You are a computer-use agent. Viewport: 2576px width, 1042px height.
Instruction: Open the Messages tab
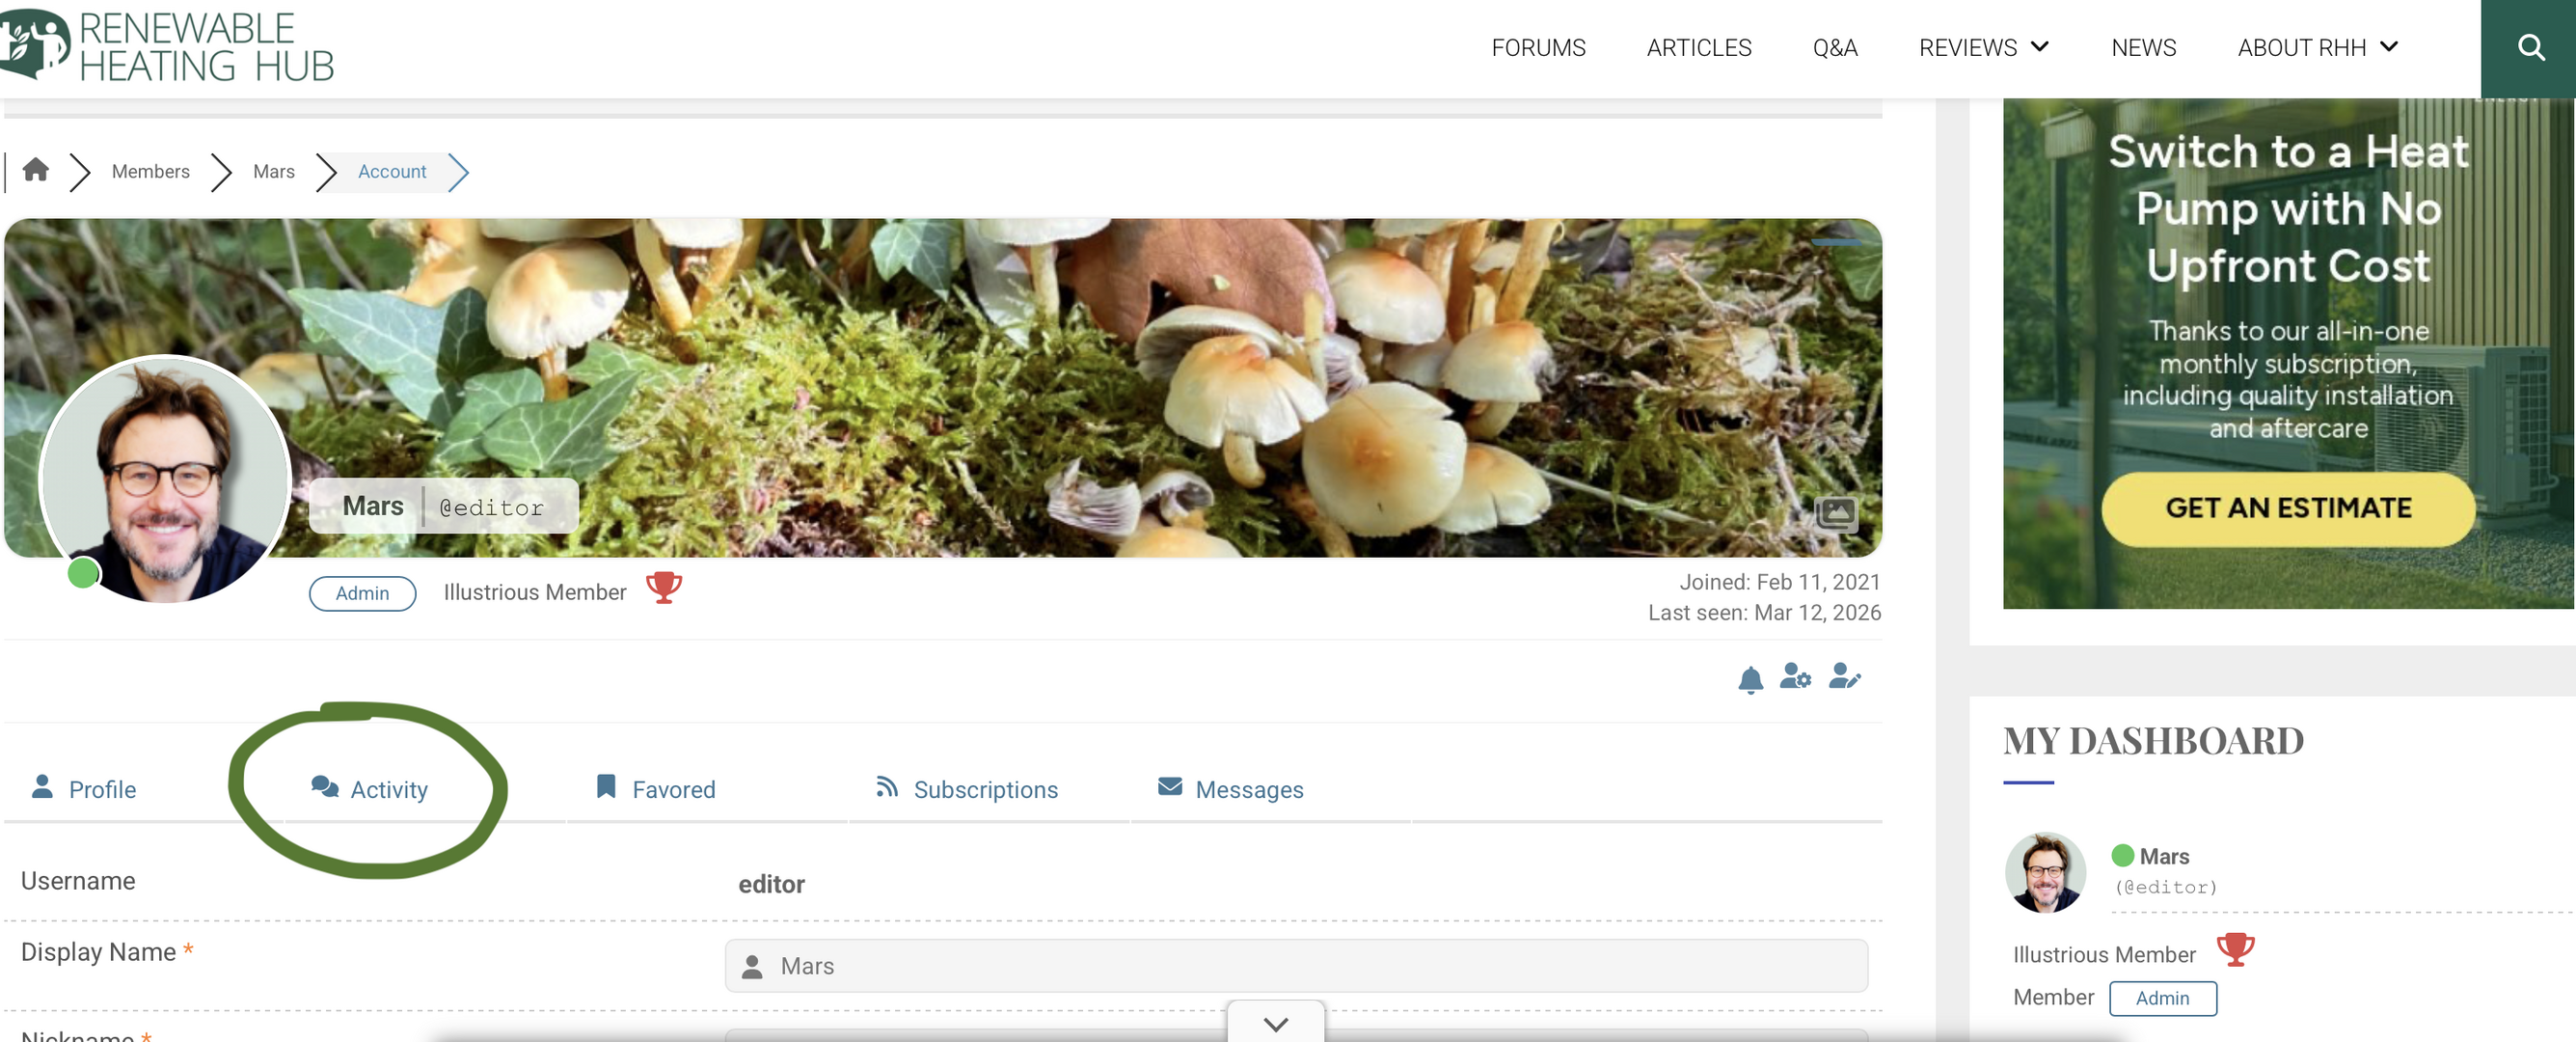point(1230,789)
